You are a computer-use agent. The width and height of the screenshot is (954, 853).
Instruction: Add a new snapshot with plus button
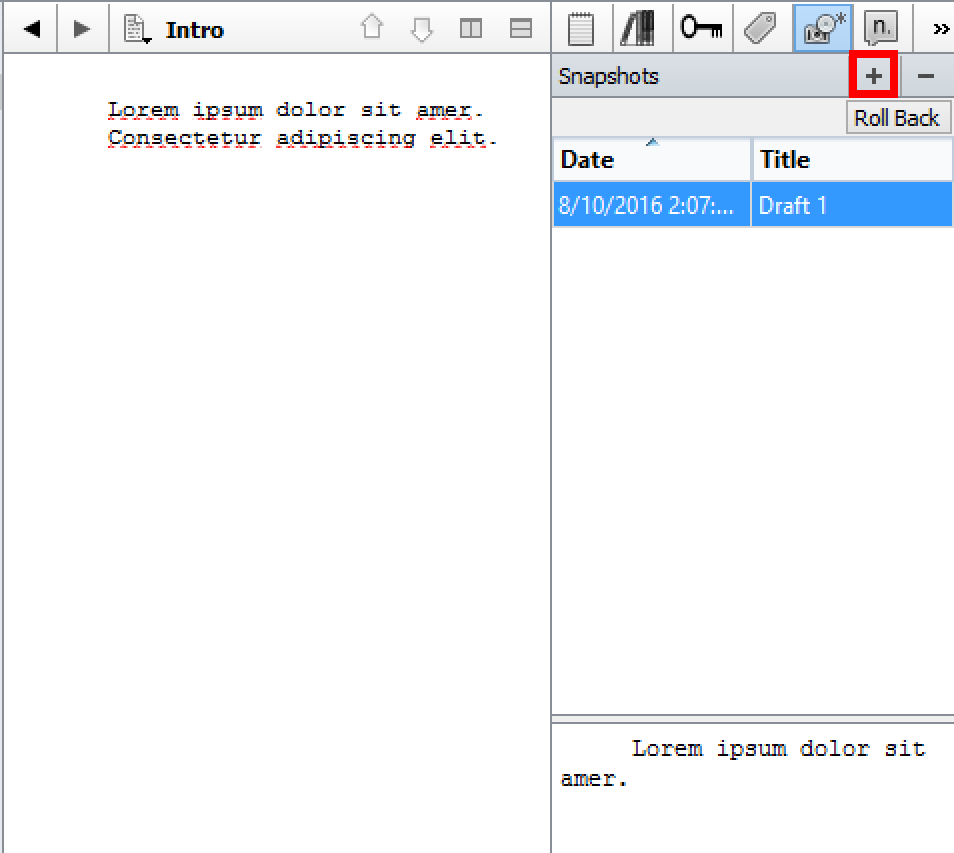(874, 76)
